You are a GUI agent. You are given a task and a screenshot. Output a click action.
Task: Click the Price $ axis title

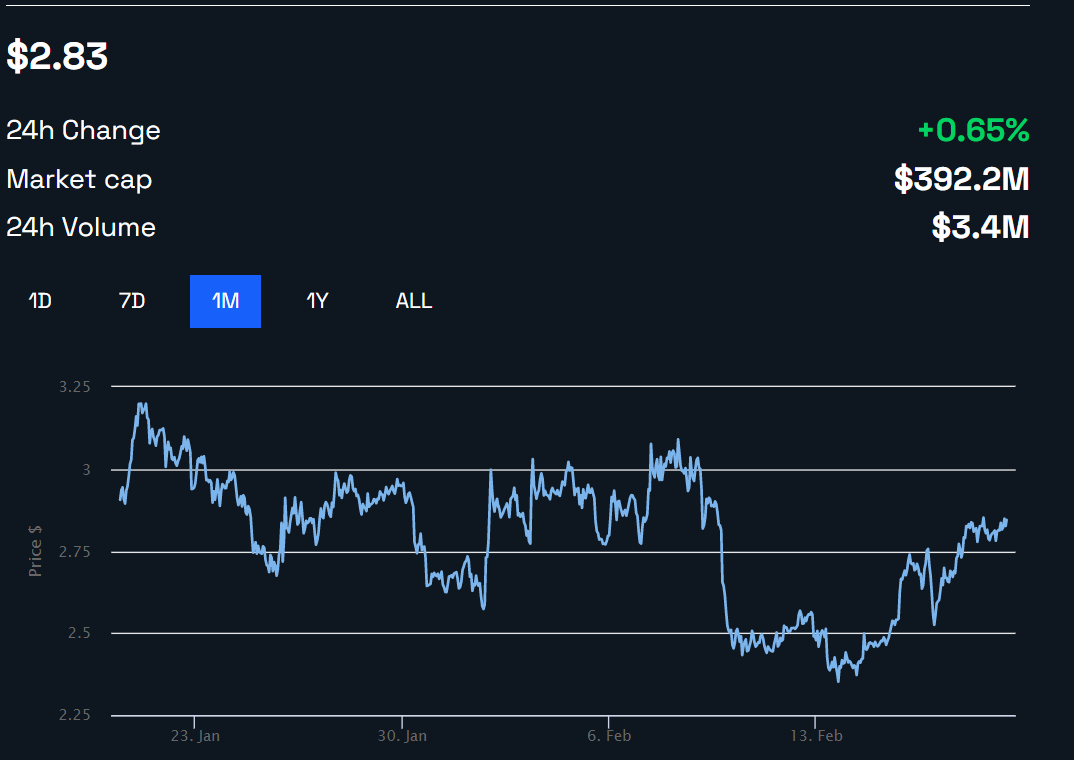click(36, 551)
